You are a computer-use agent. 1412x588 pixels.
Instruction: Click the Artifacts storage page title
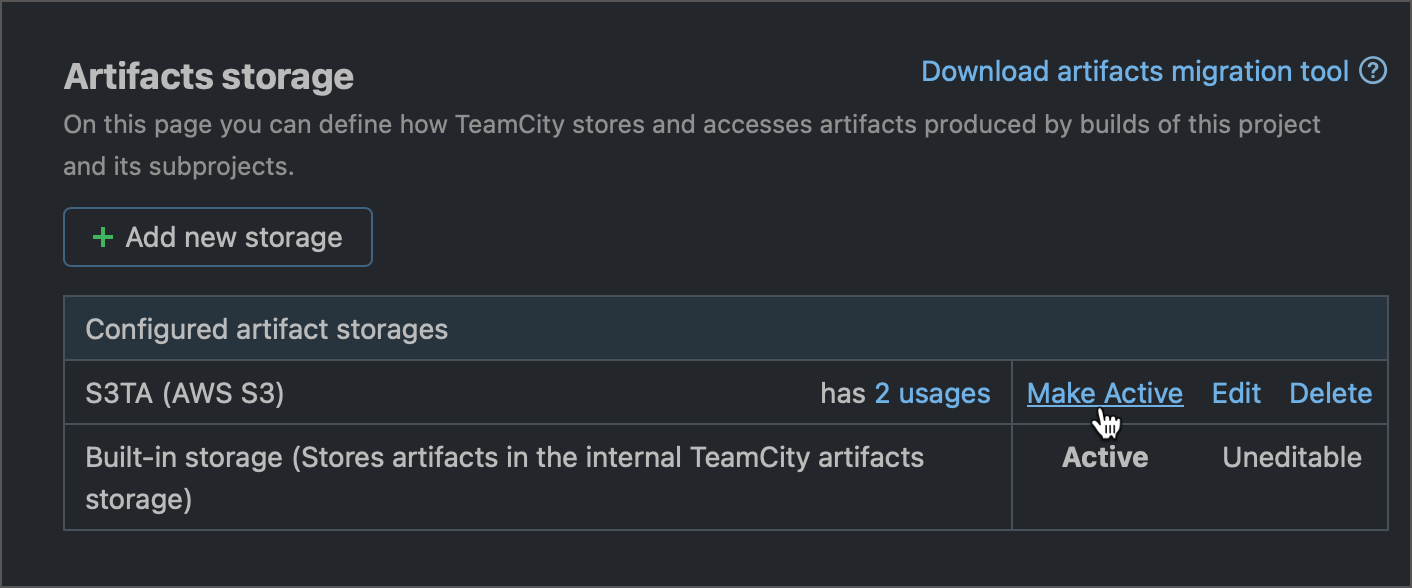[x=208, y=76]
